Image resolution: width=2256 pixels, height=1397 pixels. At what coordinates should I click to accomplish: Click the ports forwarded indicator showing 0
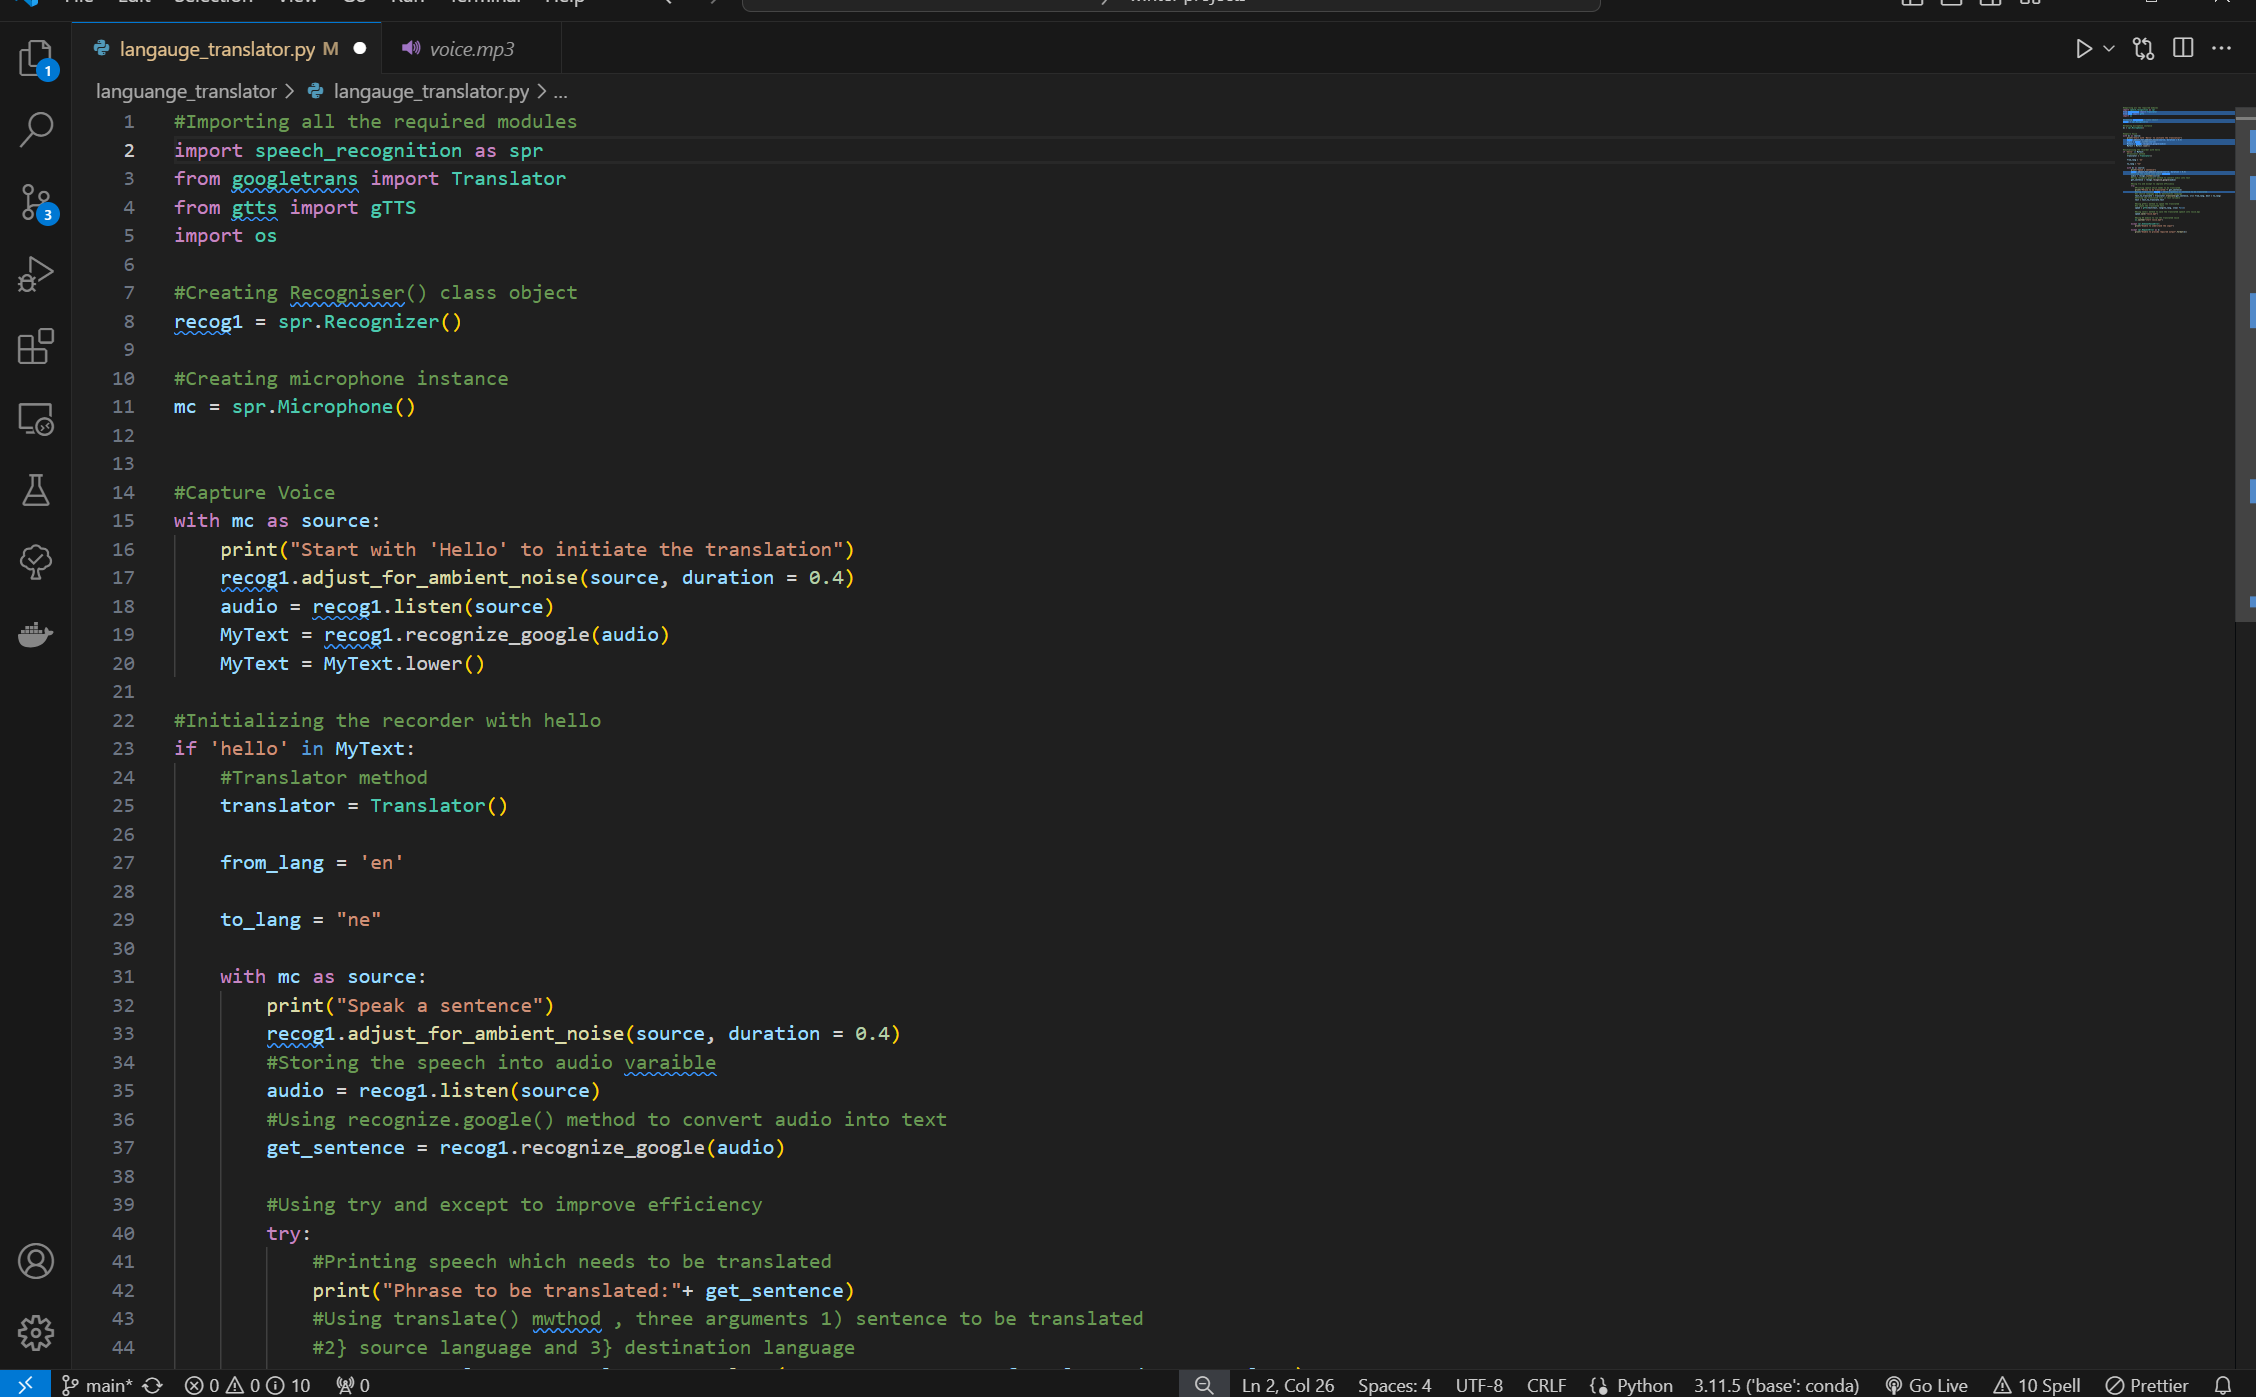[353, 1385]
